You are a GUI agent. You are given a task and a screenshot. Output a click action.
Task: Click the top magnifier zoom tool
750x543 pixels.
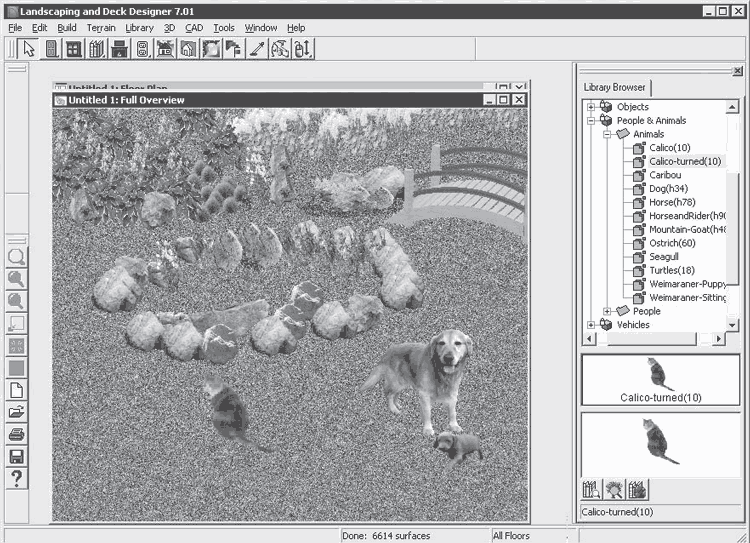click(x=16, y=257)
